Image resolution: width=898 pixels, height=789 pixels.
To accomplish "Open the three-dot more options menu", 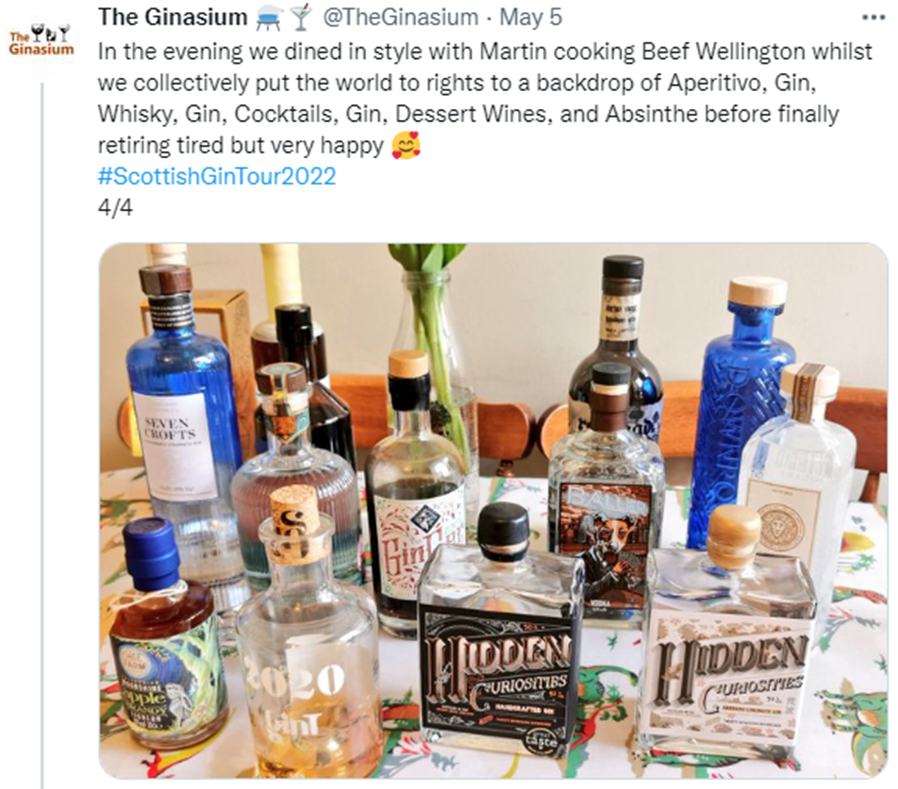I will click(873, 18).
